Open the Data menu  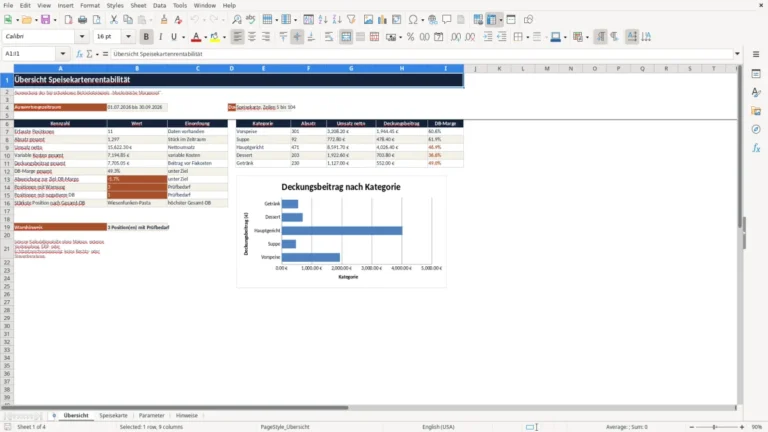click(x=159, y=5)
